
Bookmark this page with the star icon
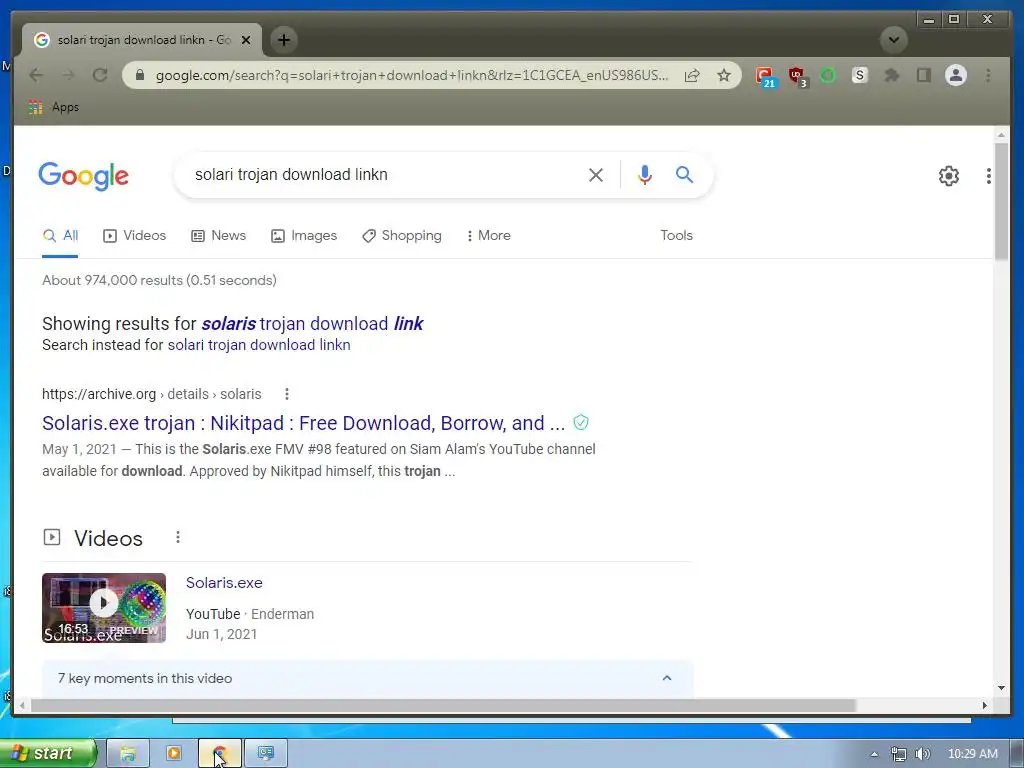(724, 76)
